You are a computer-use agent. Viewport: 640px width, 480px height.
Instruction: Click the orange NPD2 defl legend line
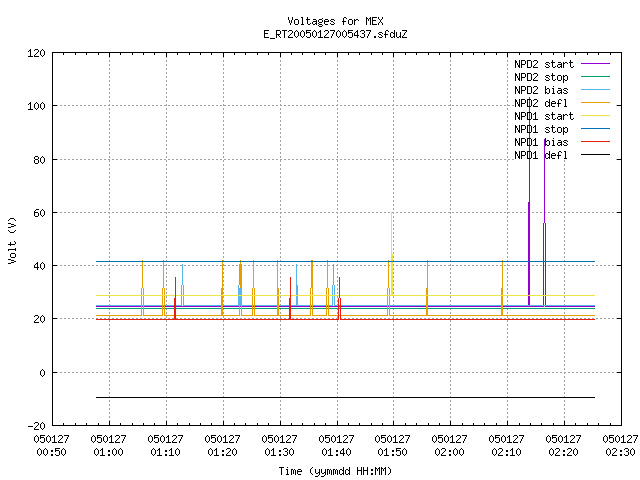click(595, 103)
